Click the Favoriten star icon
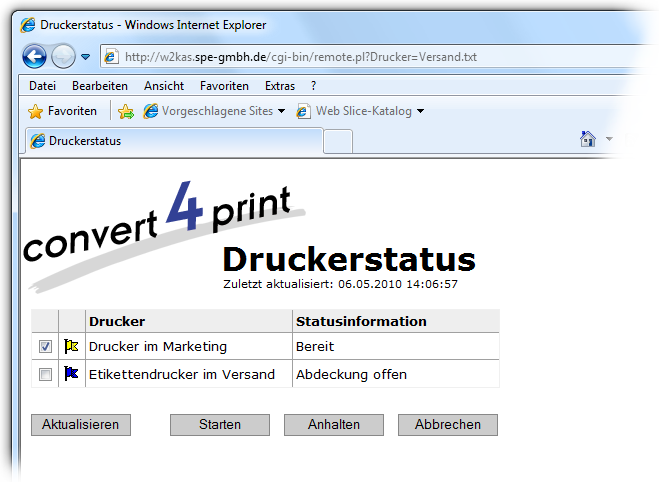Viewport: 659px width, 482px height. point(36,111)
